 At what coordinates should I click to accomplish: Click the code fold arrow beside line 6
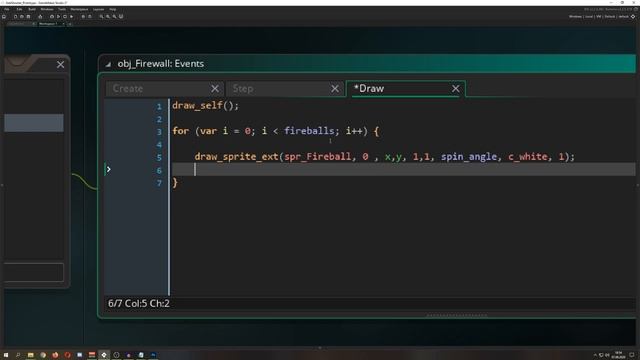[109, 169]
